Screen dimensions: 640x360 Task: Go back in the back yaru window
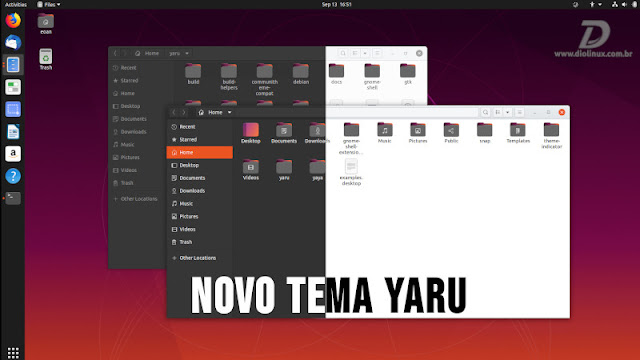pos(115,53)
